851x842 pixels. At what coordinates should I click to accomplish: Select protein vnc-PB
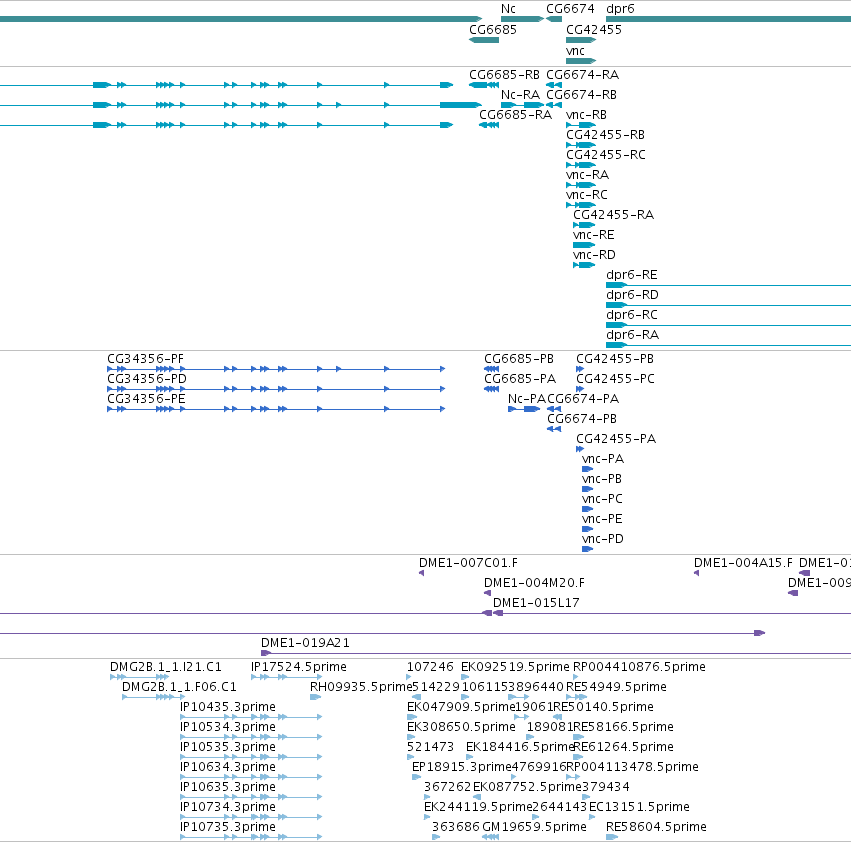[602, 479]
